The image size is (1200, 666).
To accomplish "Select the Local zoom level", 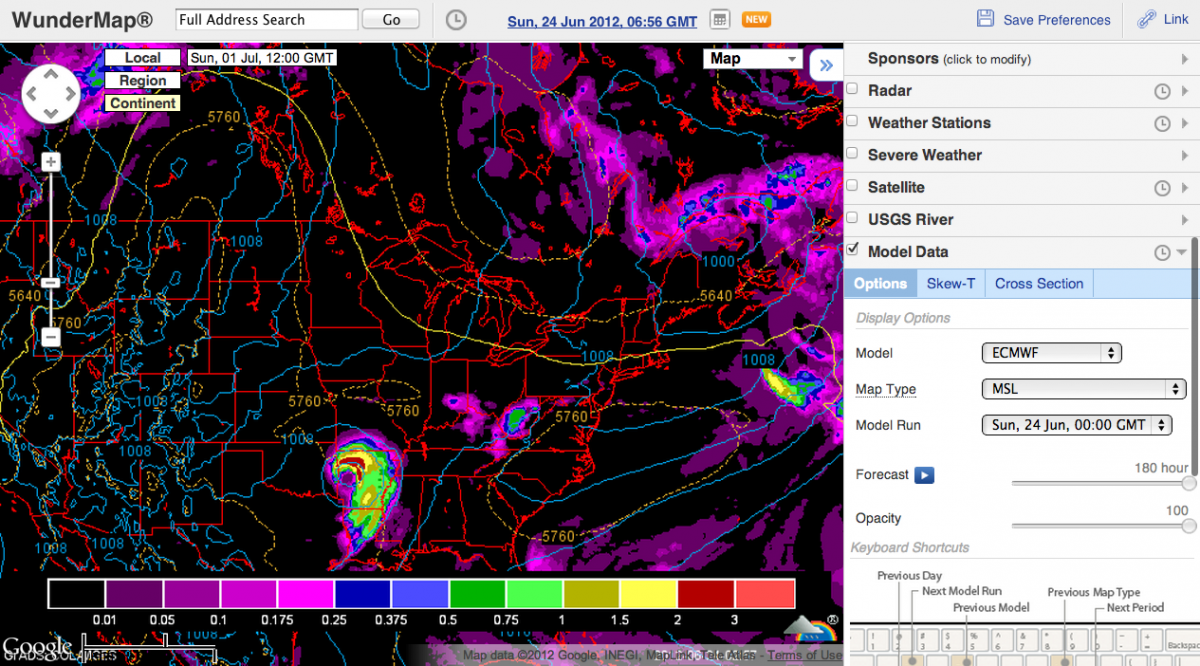I will coord(143,58).
